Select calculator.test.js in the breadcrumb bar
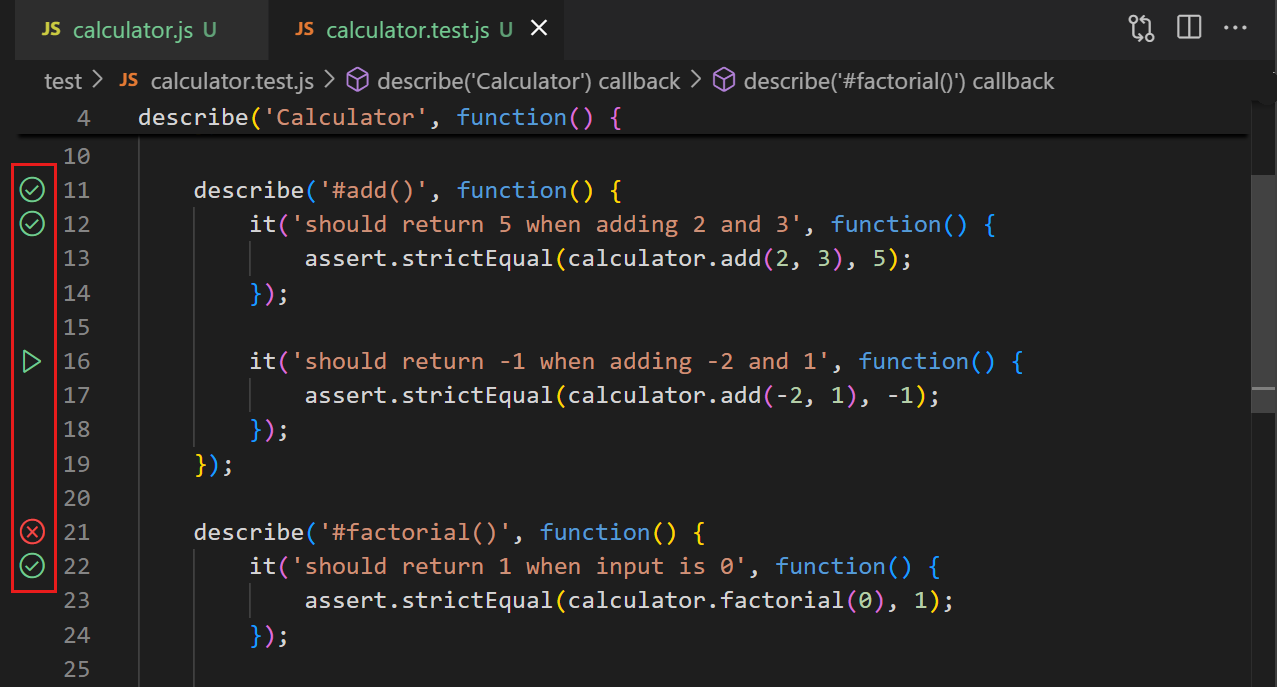 [232, 80]
